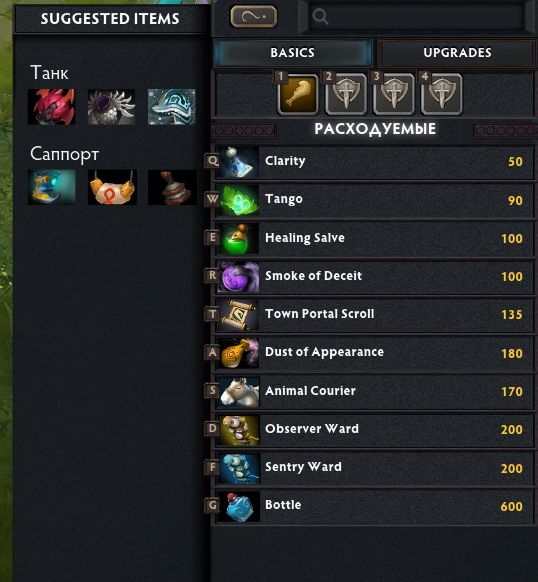Select consumables category 1 with drumstick

pyautogui.click(x=298, y=94)
